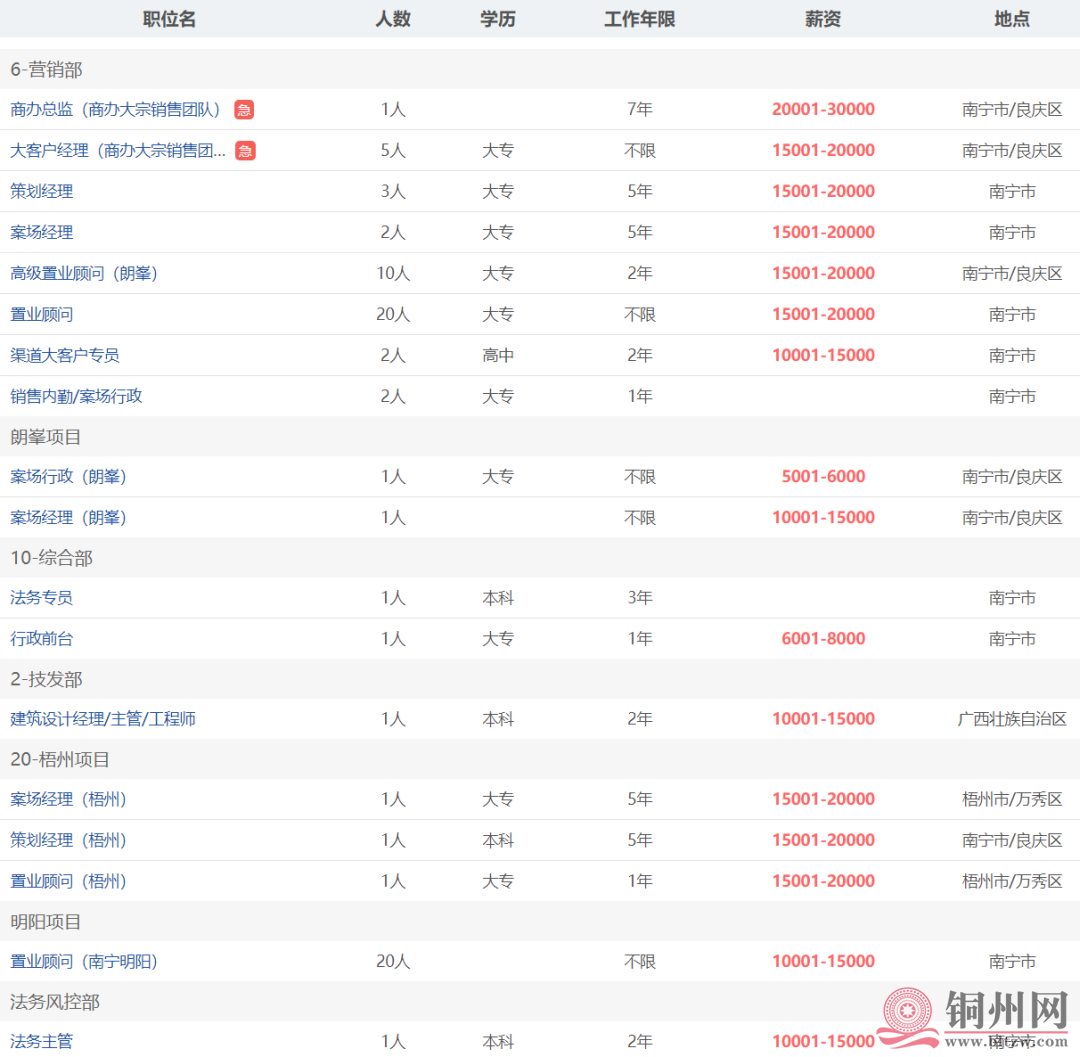Click the 职位名 column header
1080x1057 pixels.
(x=169, y=19)
